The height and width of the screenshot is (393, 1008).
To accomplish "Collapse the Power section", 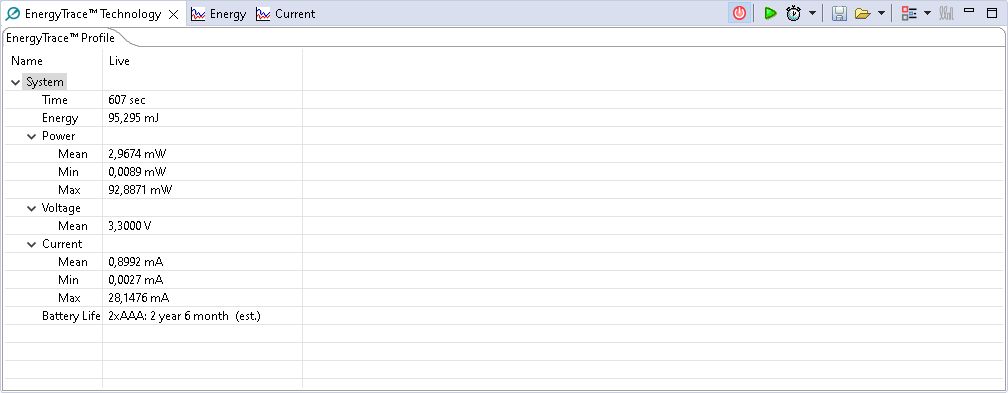I will (x=31, y=136).
